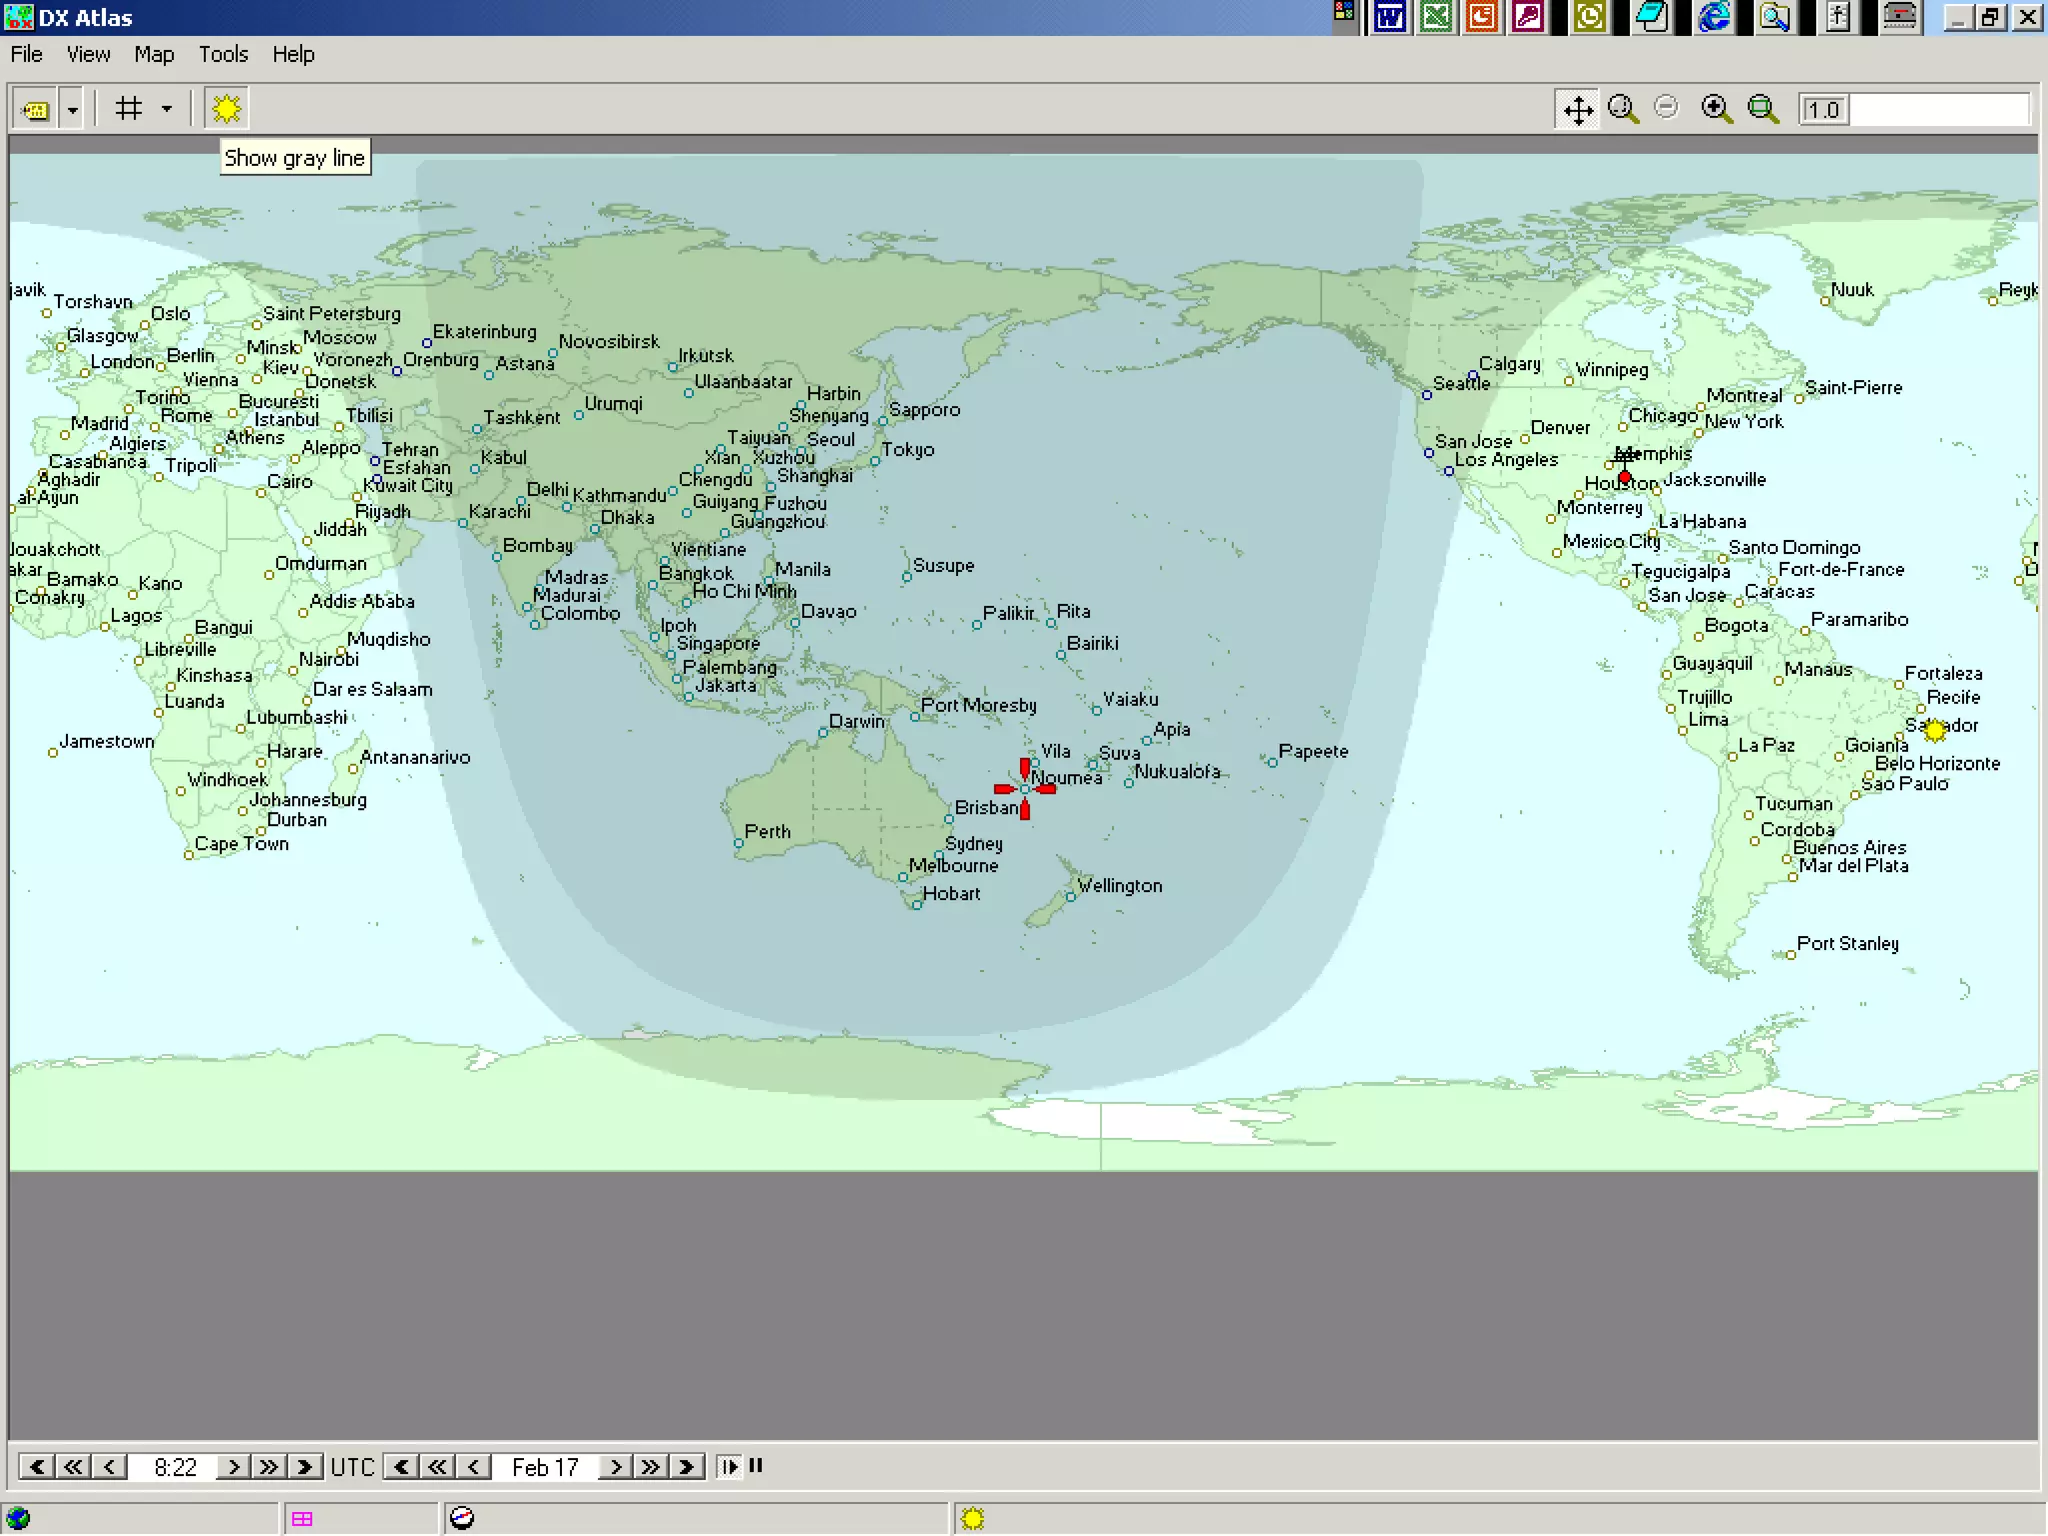2048x1536 pixels.
Task: Advance the time by one small step
Action: [233, 1467]
